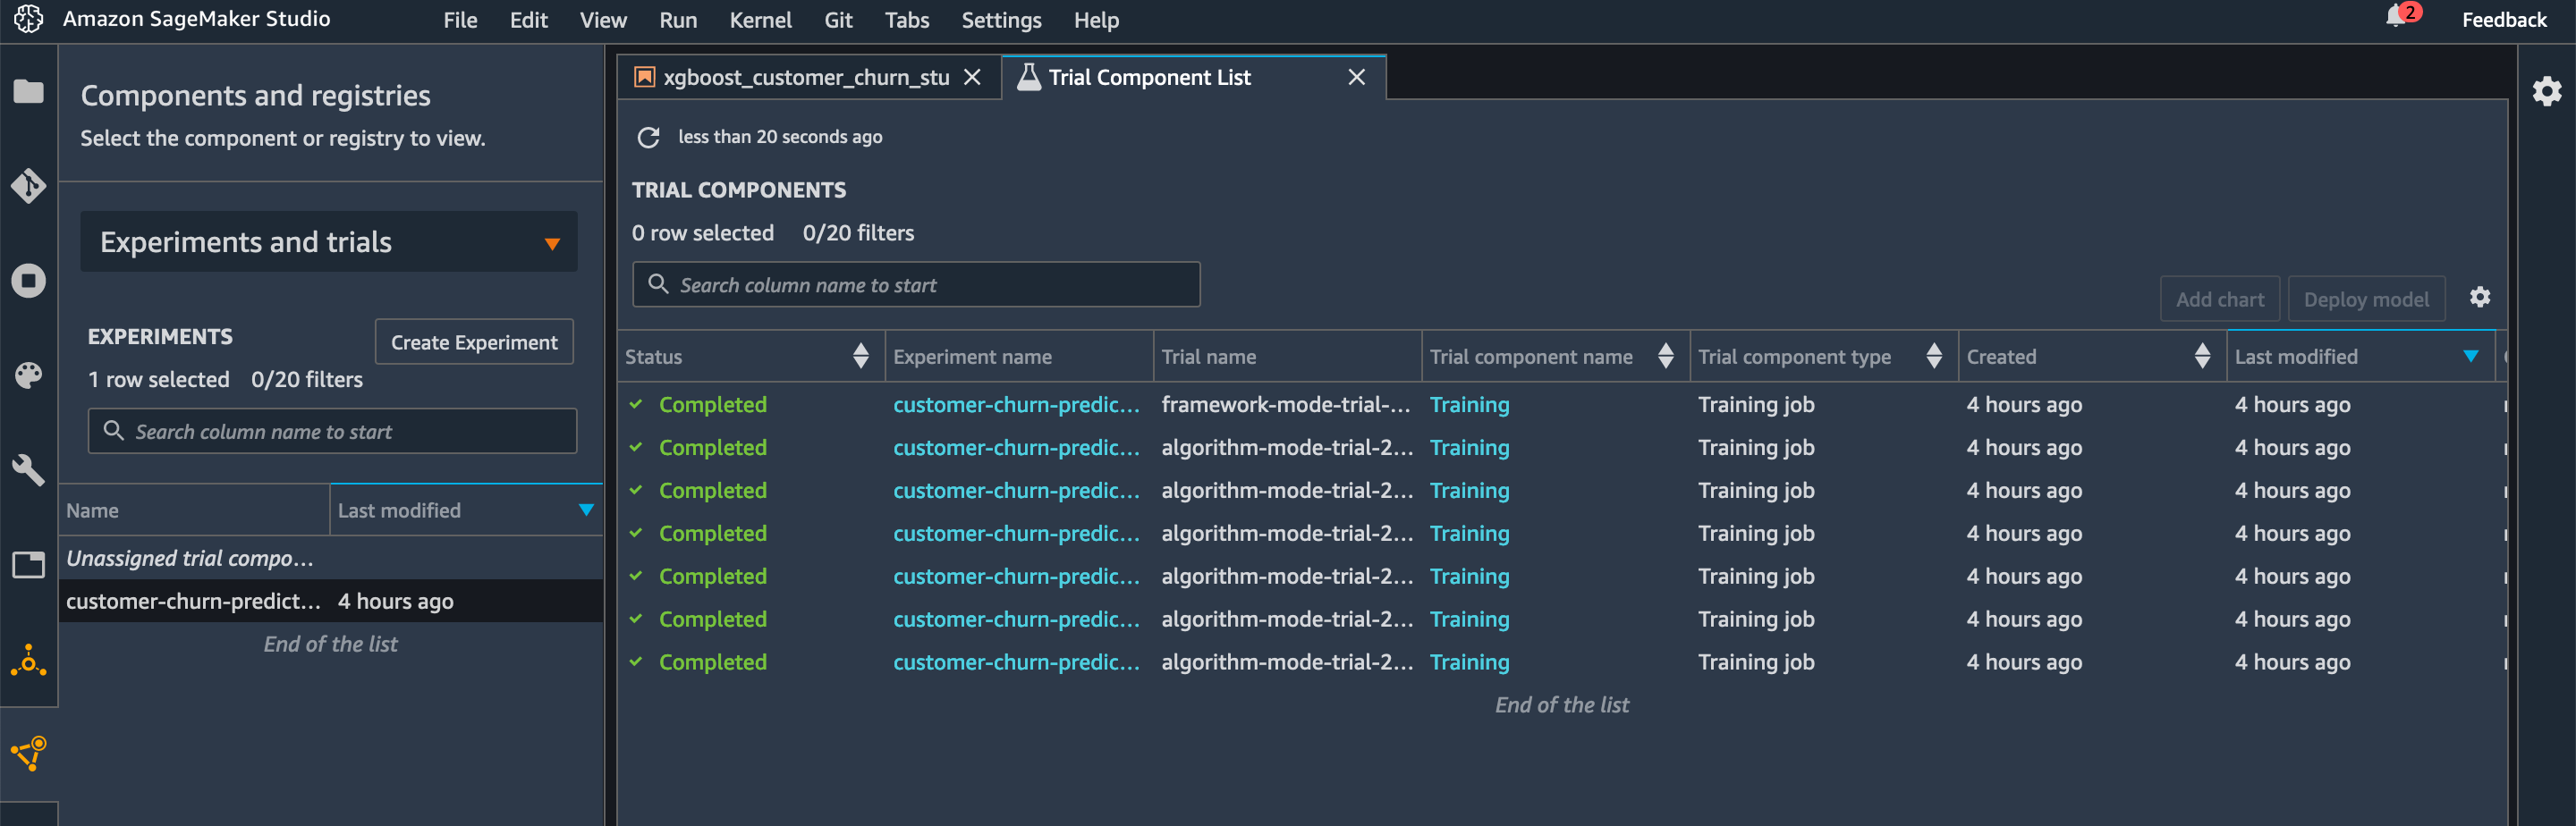
Task: Open the File Browser folder icon
Action: click(28, 92)
